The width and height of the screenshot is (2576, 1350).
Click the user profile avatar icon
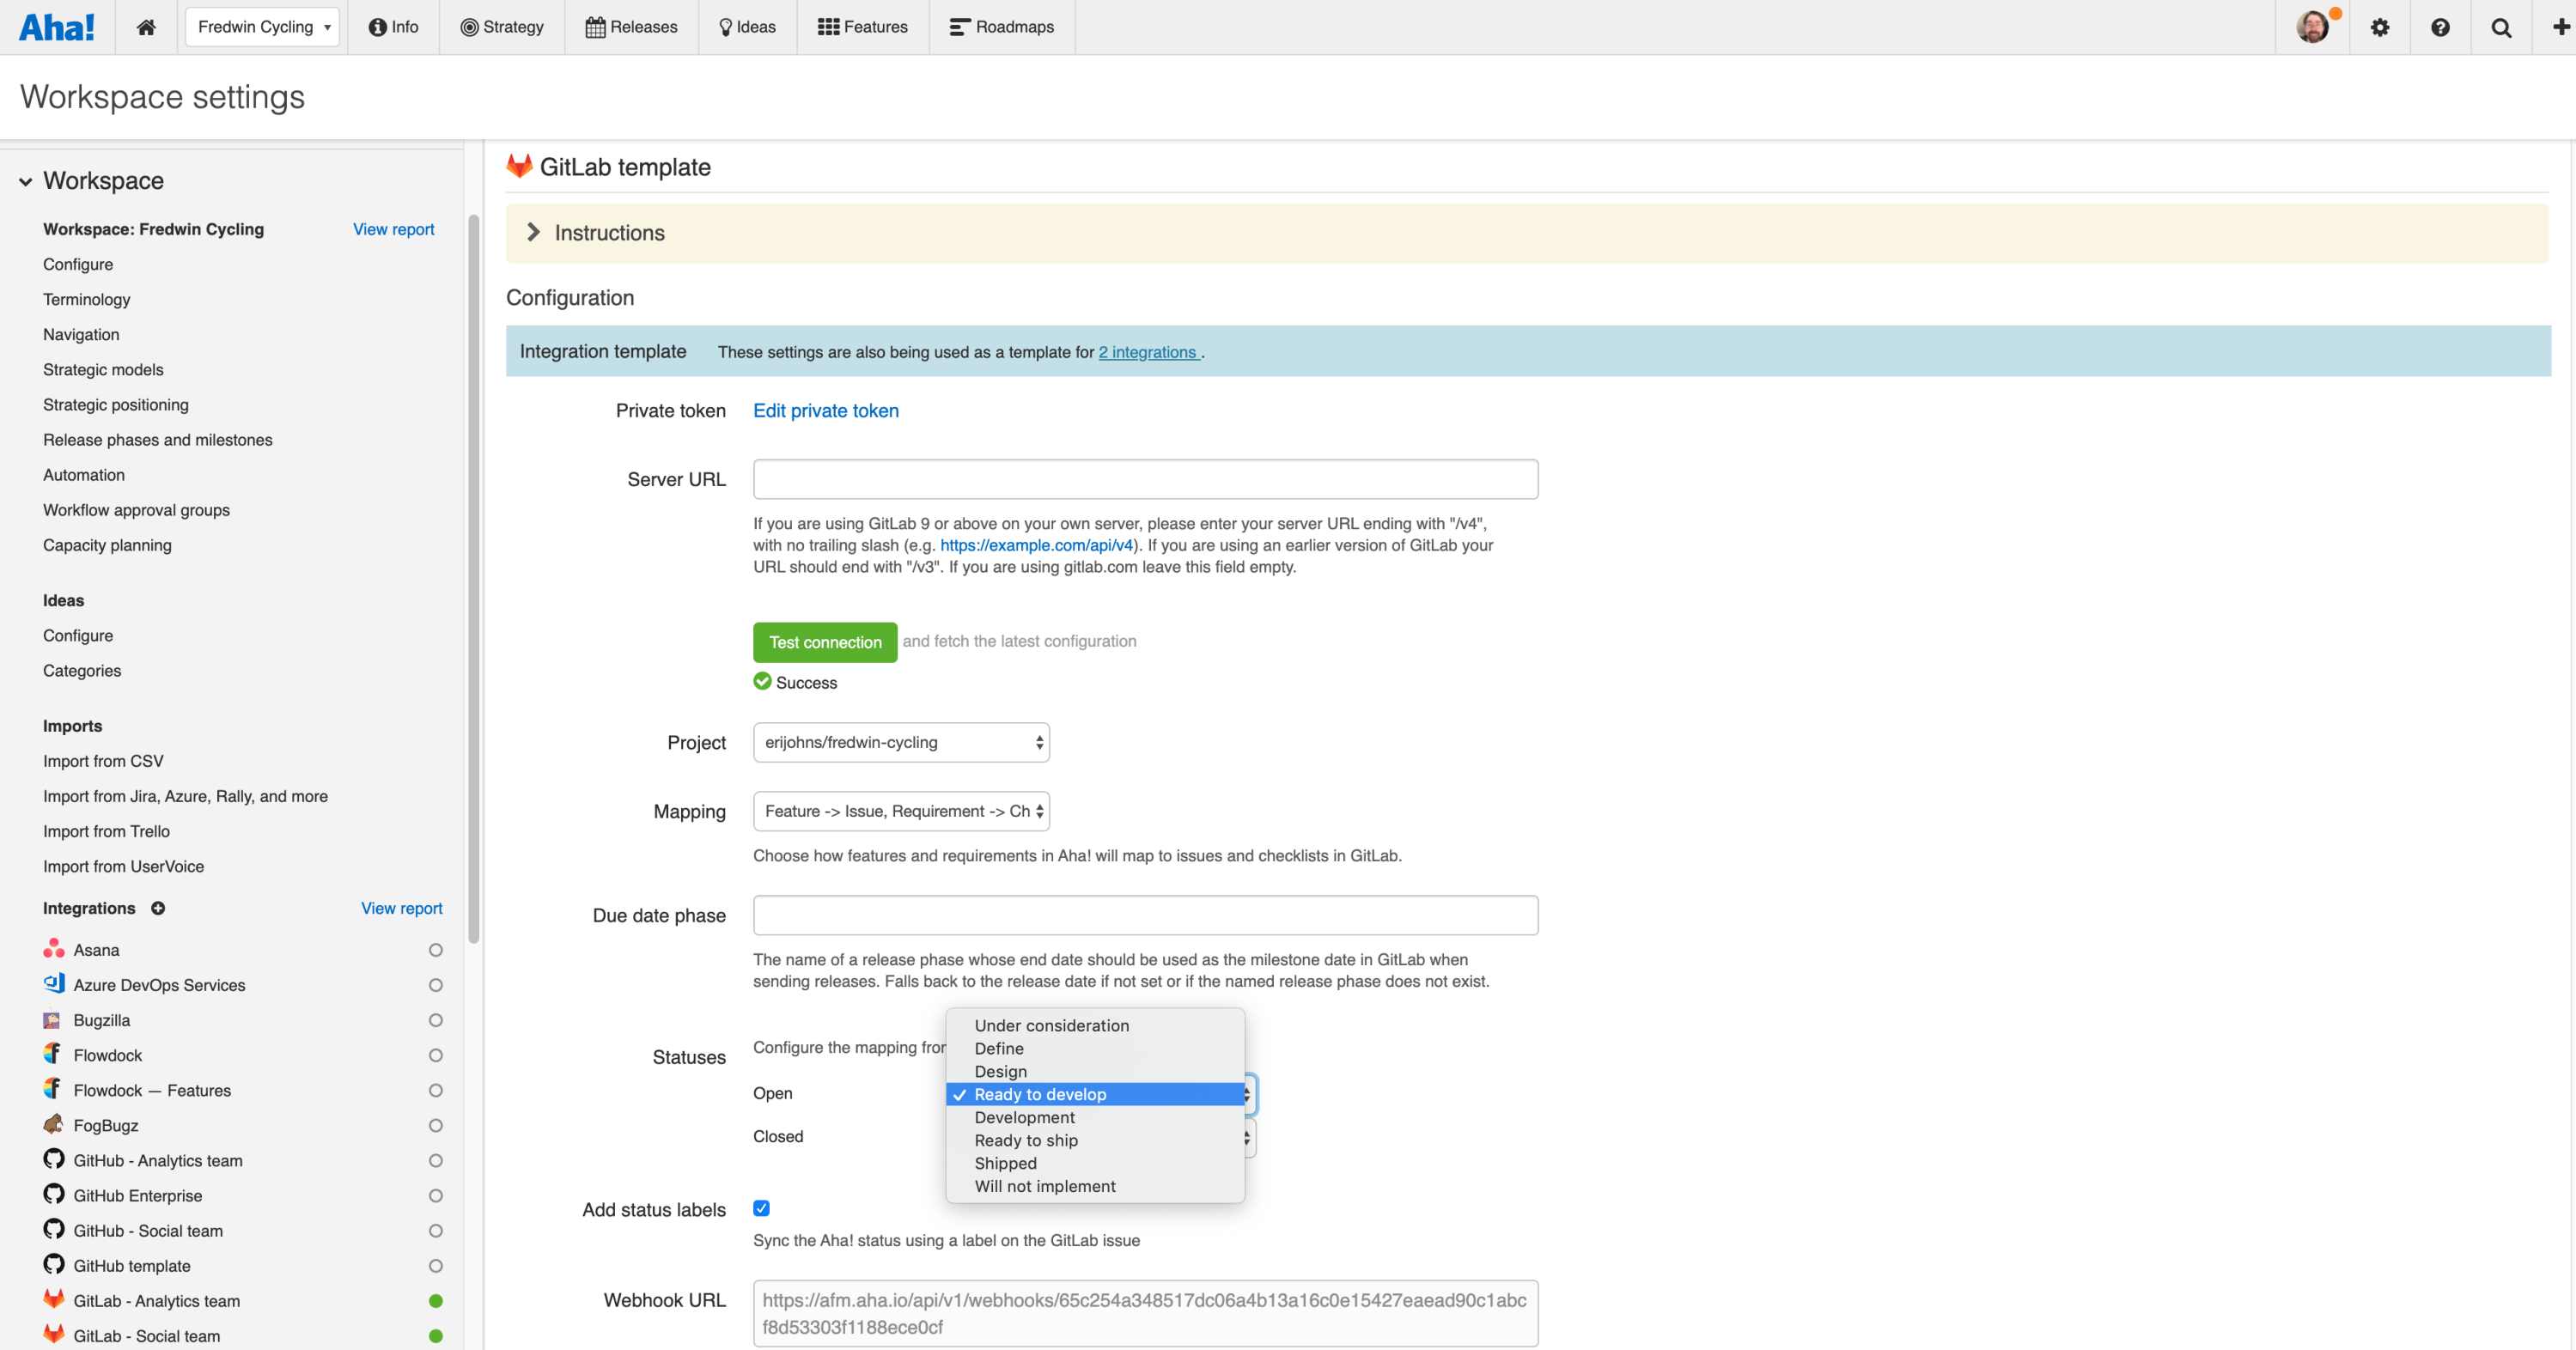[x=2314, y=27]
